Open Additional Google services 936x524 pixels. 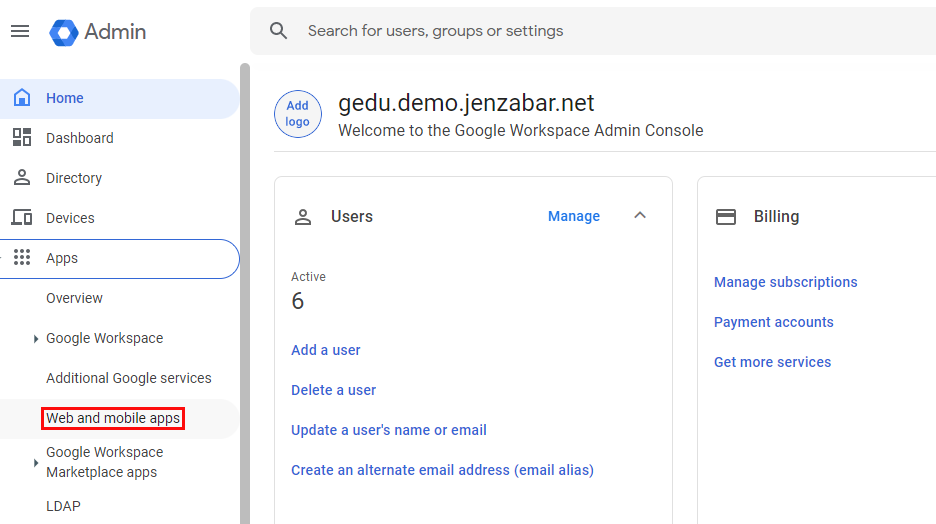point(129,378)
